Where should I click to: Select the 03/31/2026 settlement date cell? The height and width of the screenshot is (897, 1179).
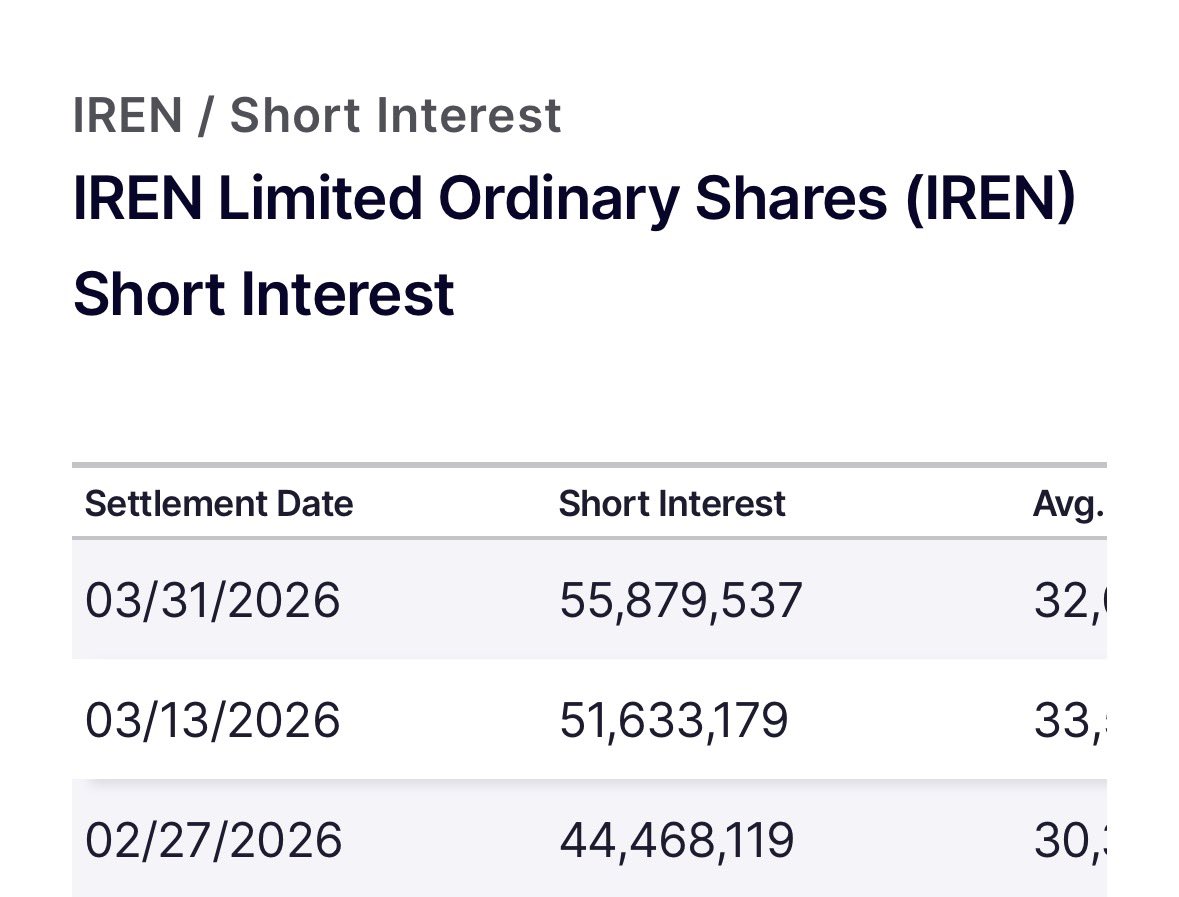pos(213,600)
